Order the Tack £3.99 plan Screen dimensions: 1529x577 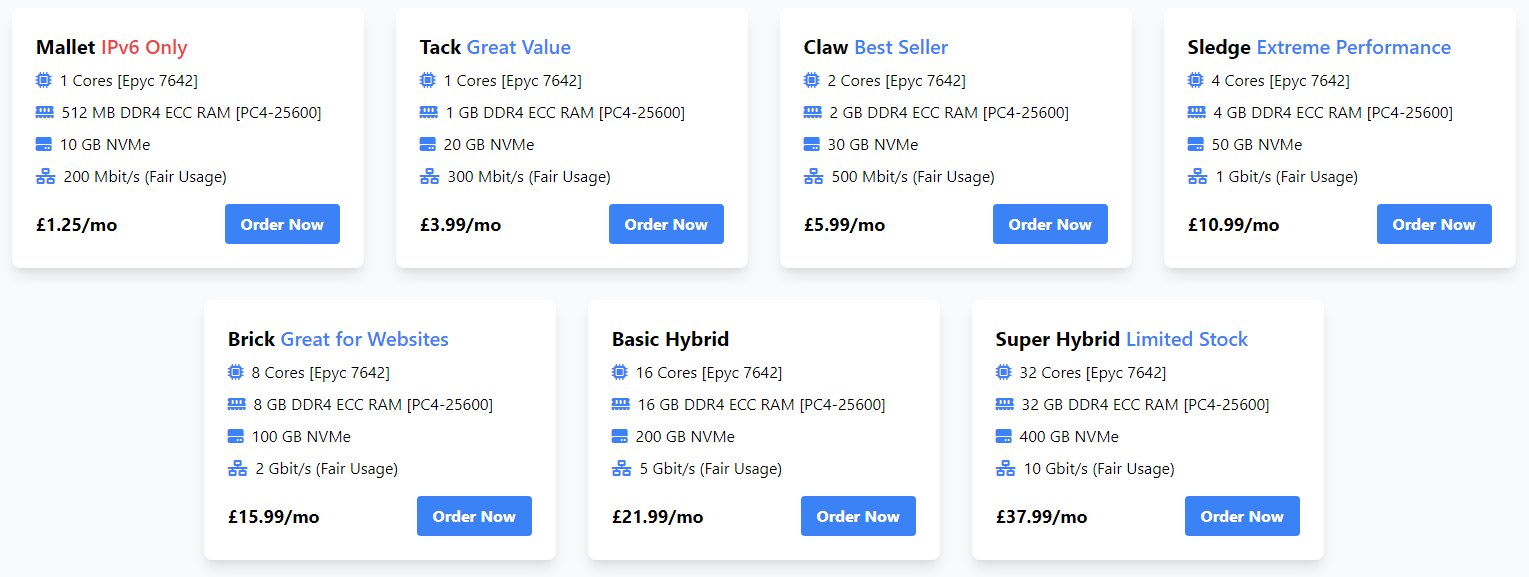coord(666,224)
